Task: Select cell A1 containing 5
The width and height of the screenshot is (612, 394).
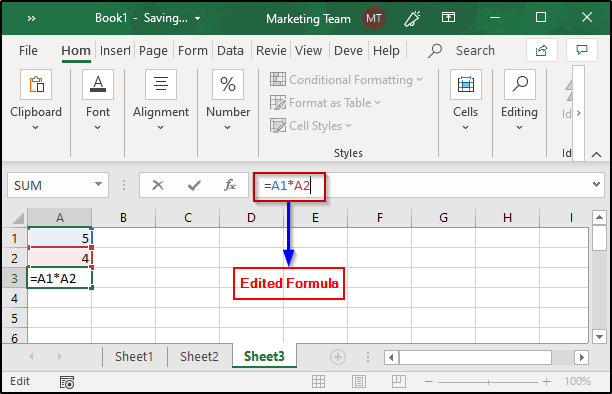Action: tap(59, 238)
